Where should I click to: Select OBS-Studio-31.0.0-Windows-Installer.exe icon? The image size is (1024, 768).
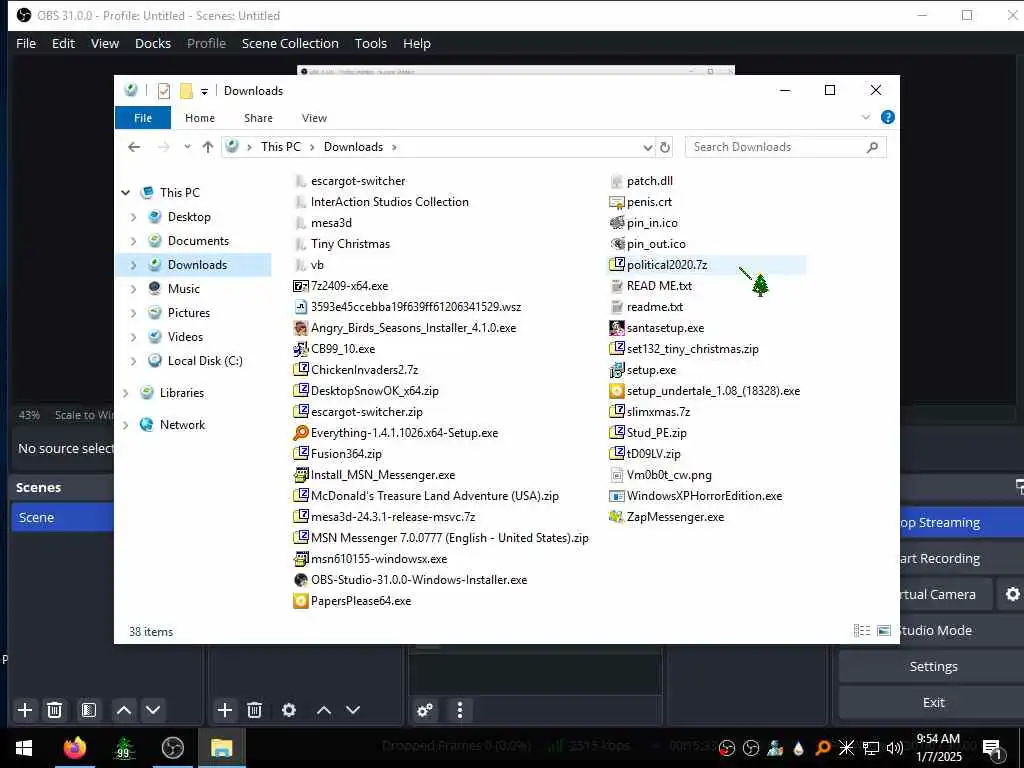point(300,580)
